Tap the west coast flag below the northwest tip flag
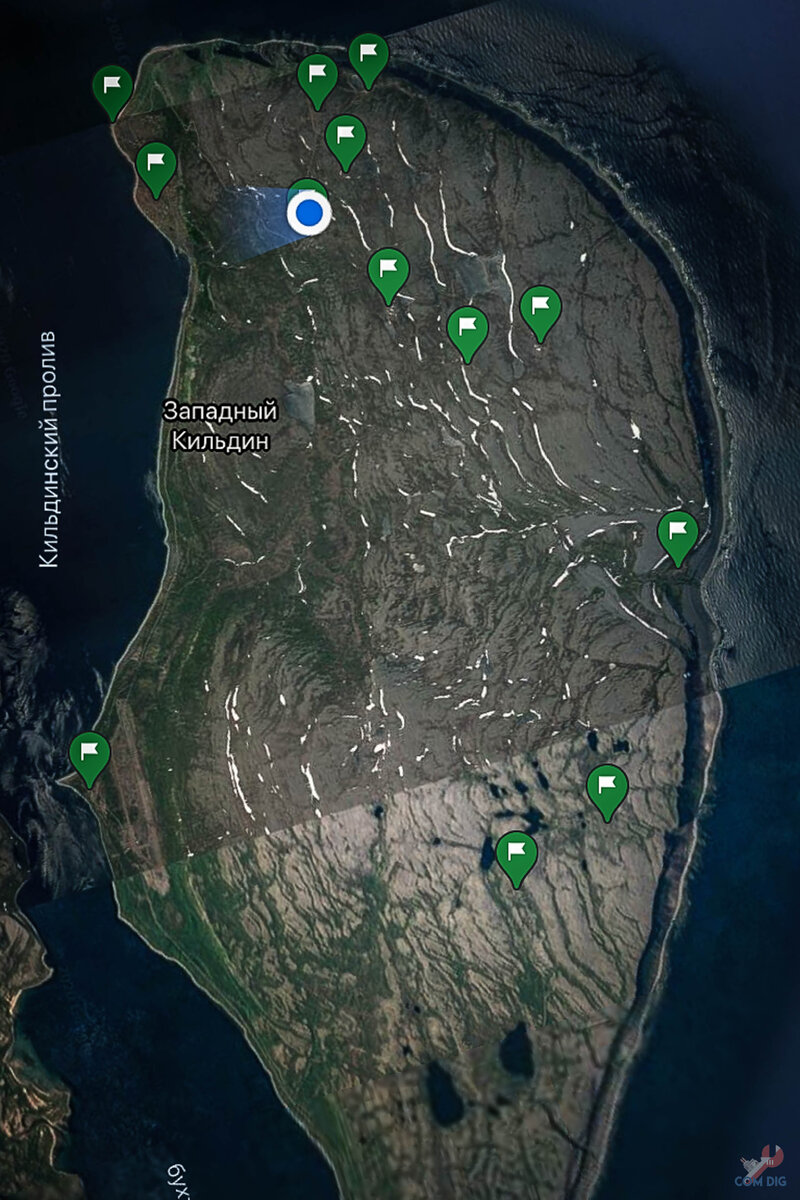 pos(156,170)
